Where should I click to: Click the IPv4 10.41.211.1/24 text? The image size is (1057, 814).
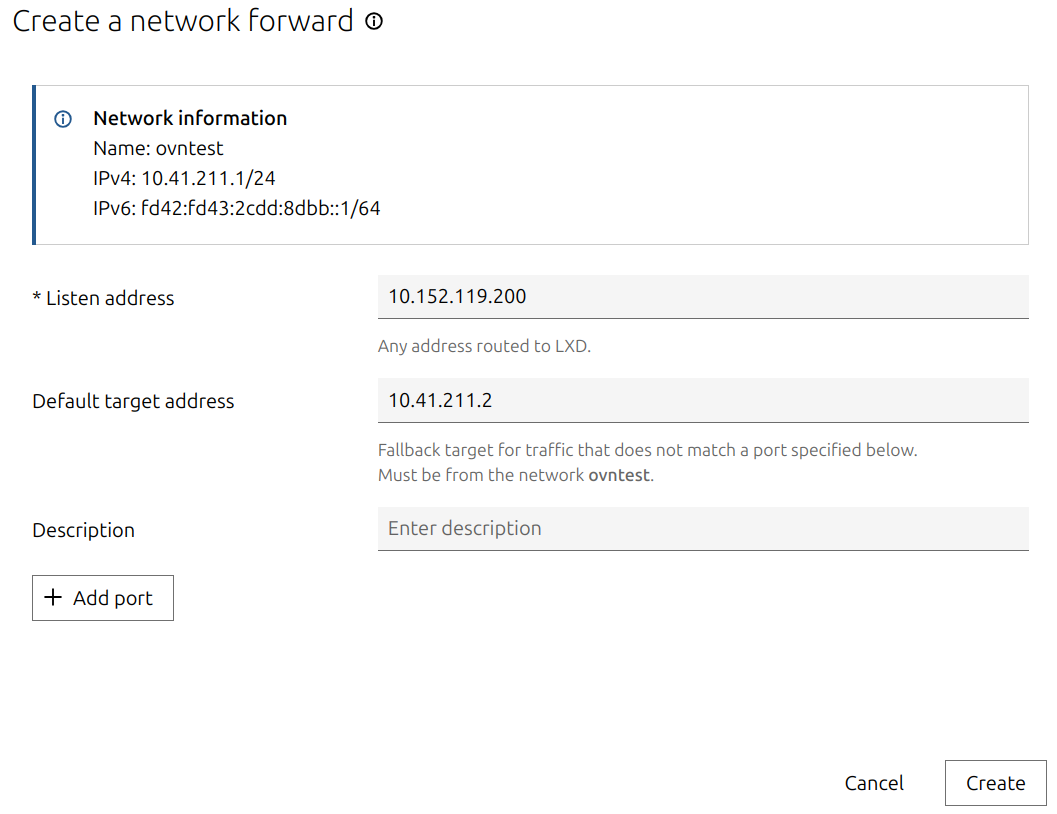point(184,178)
